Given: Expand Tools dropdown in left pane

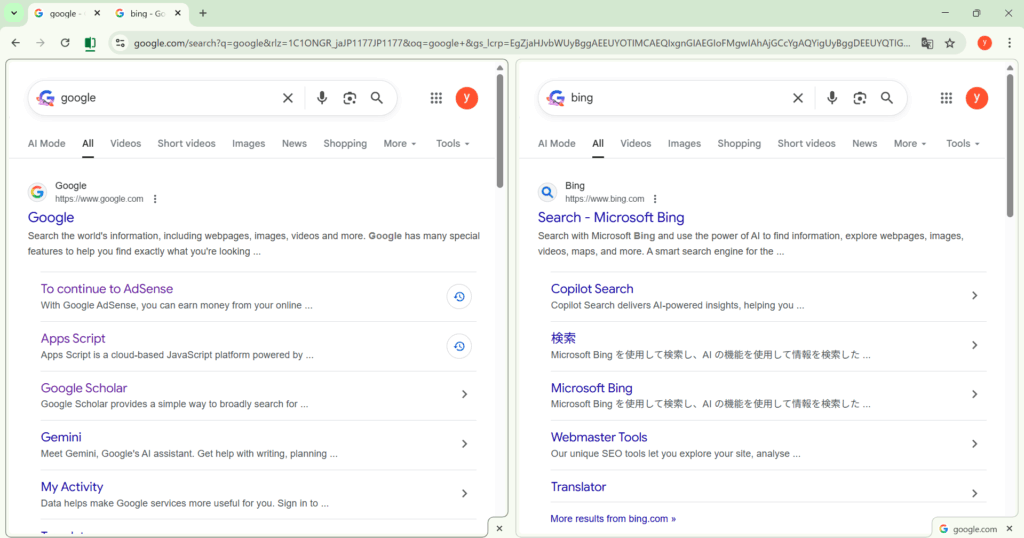Looking at the screenshot, I should (453, 144).
